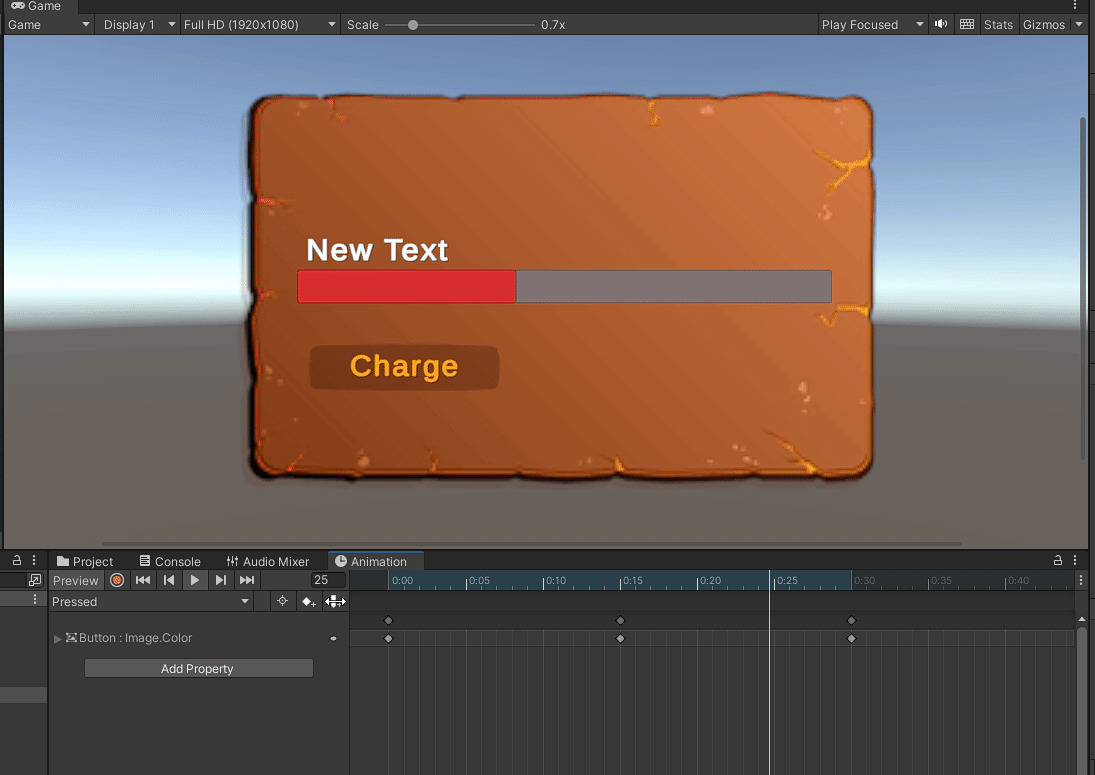The image size is (1095, 775).
Task: Open the Play Focused dropdown
Action: tap(872, 24)
